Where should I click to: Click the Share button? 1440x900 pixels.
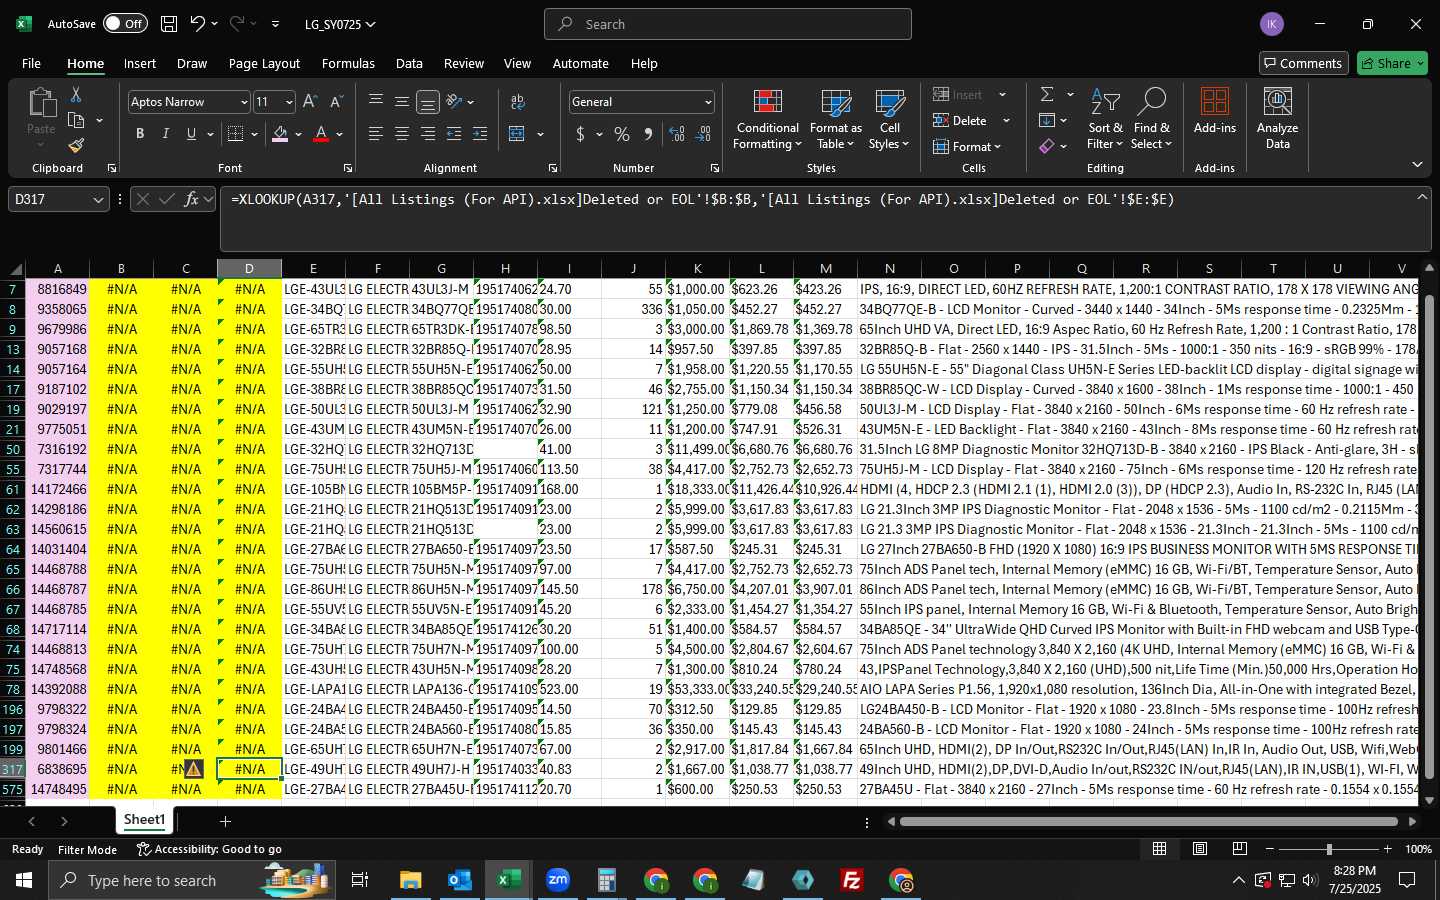pos(1392,63)
